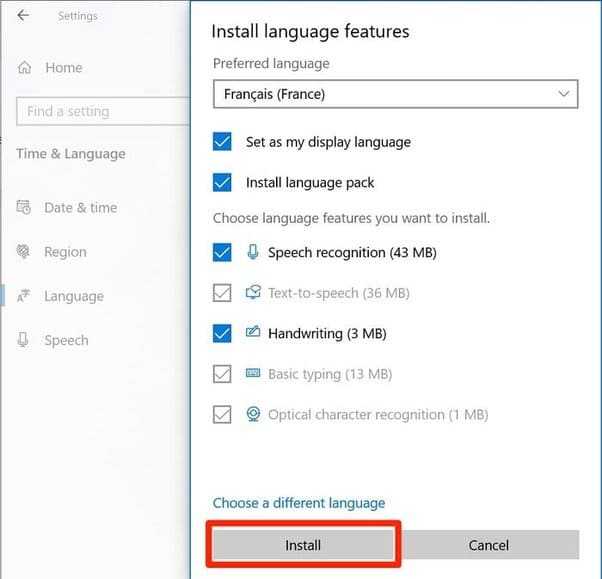Open the Preferred language dropdown
The width and height of the screenshot is (602, 579).
coord(395,95)
